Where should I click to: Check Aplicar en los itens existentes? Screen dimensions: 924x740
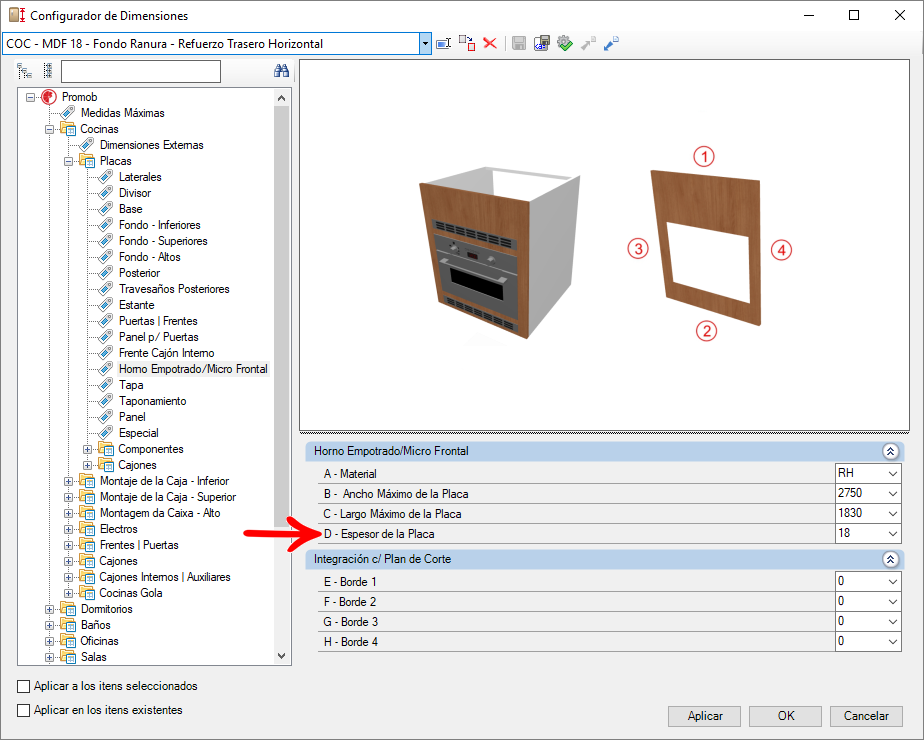click(24, 711)
